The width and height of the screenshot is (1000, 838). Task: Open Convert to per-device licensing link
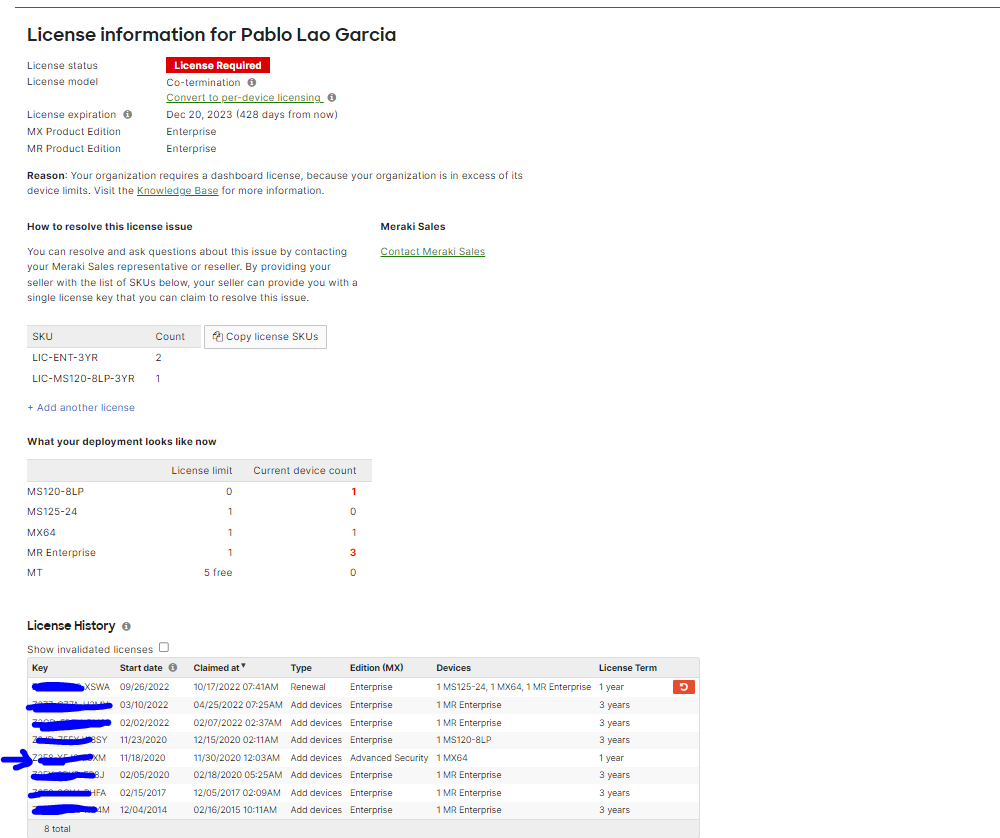(243, 98)
